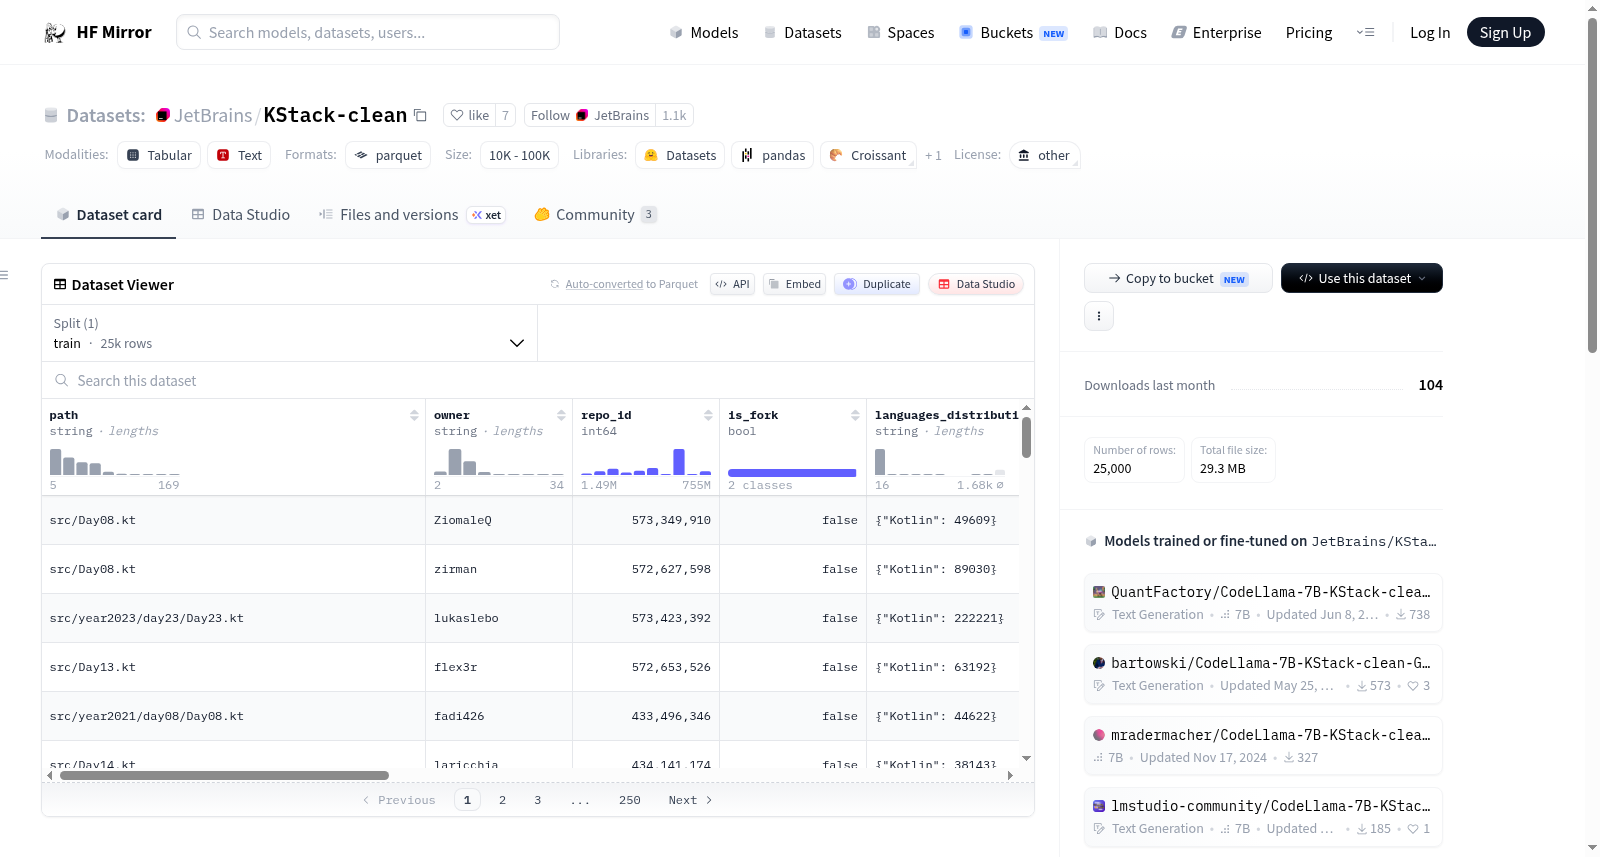Click the table scroll-down arrow
Screen dimensions: 1600x857
(x=1026, y=759)
